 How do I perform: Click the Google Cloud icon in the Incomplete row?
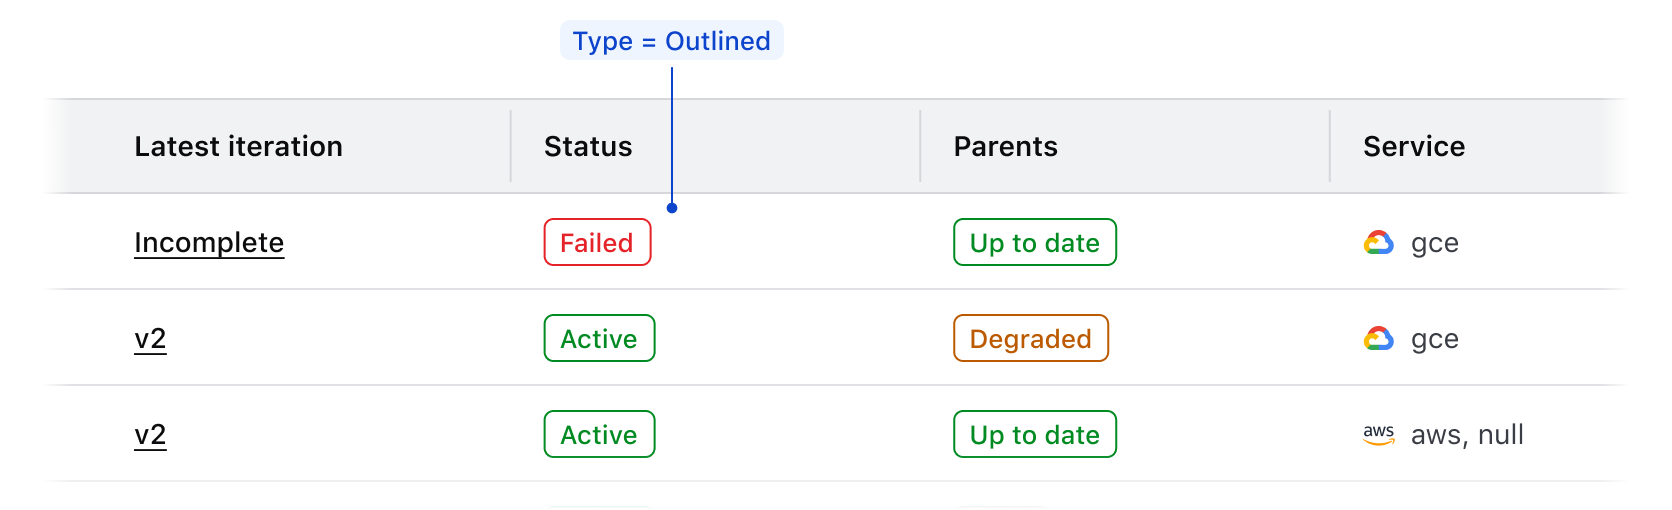1378,243
